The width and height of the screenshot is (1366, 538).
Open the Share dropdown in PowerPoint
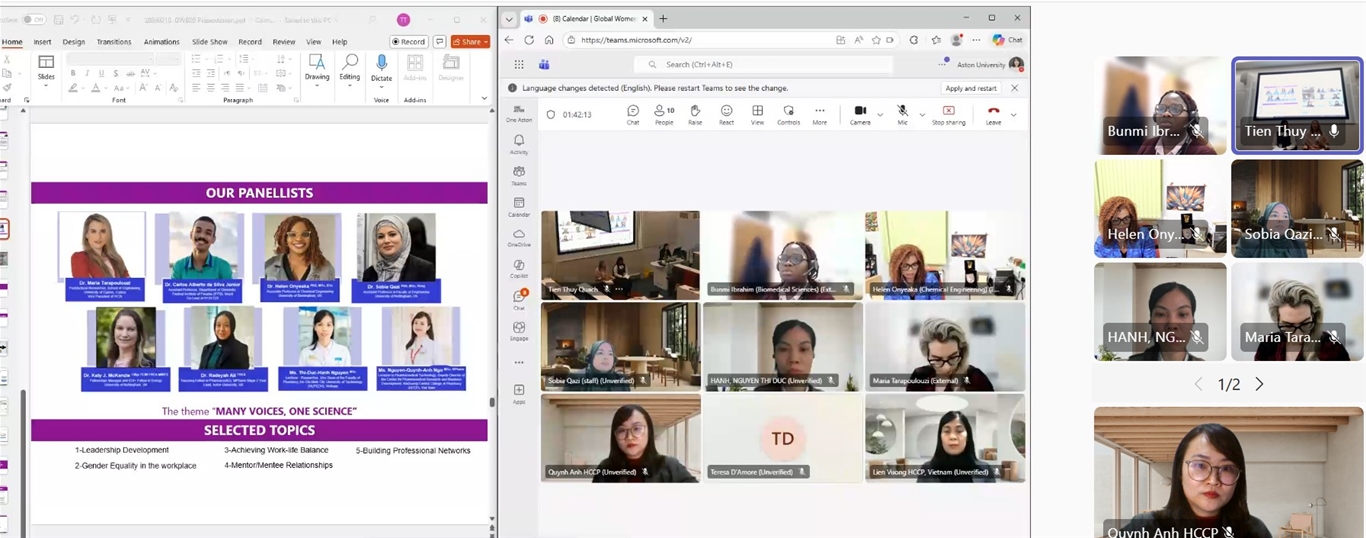[470, 41]
